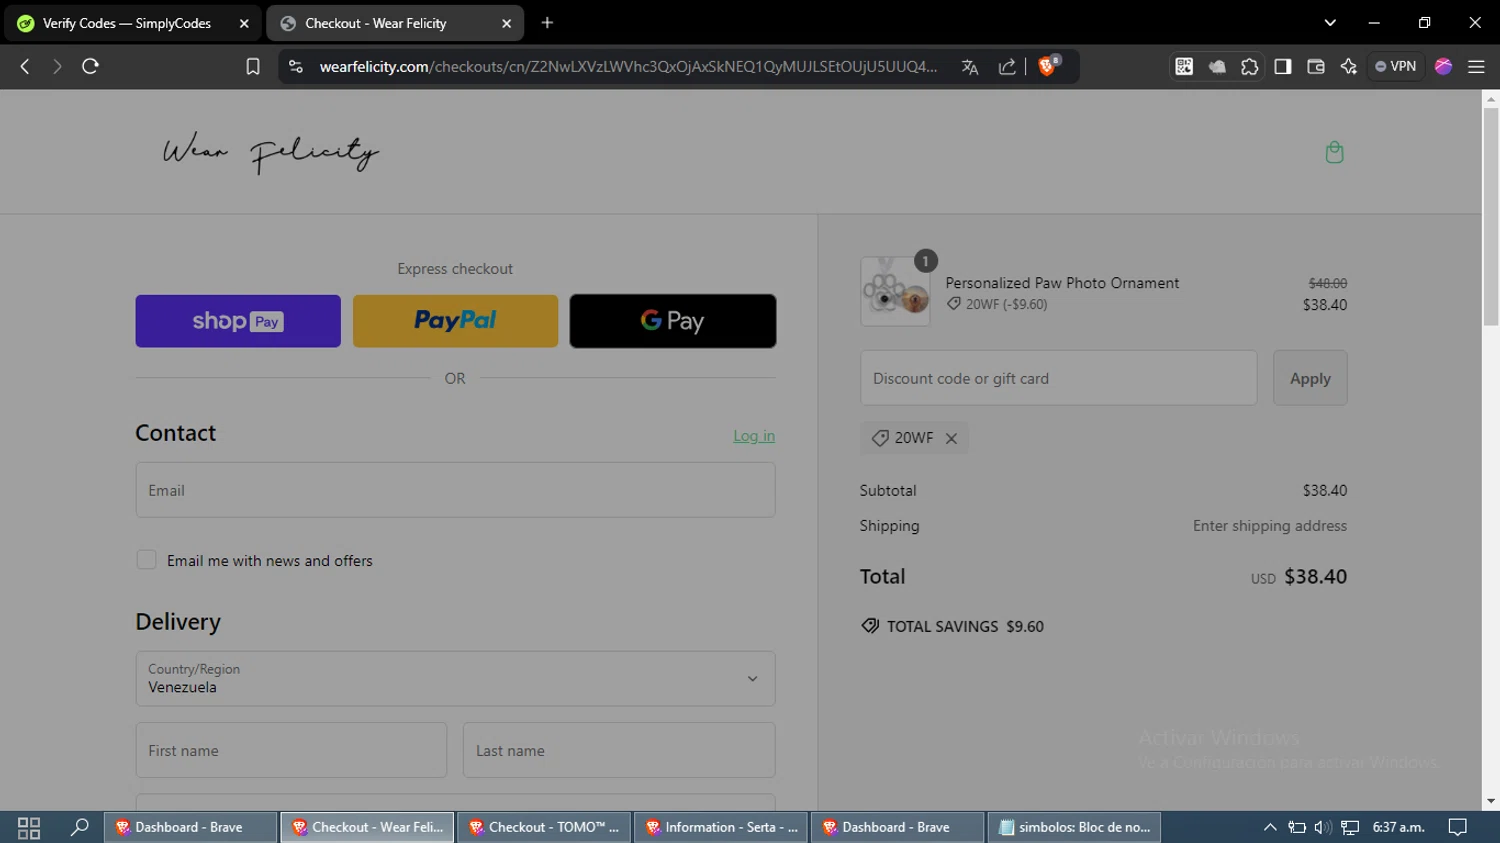Viewport: 1500px width, 843px height.
Task: Check Email me with news and offers
Action: [x=146, y=560]
